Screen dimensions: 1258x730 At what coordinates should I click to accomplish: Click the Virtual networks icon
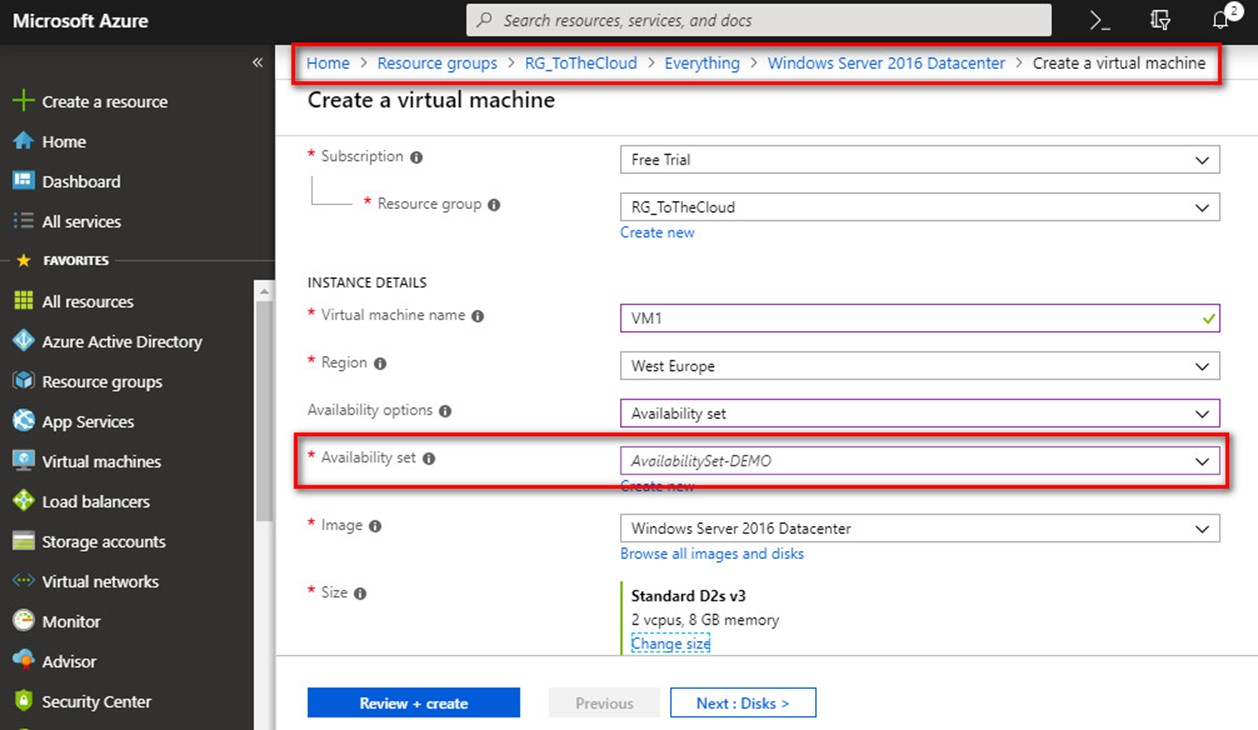[x=23, y=581]
